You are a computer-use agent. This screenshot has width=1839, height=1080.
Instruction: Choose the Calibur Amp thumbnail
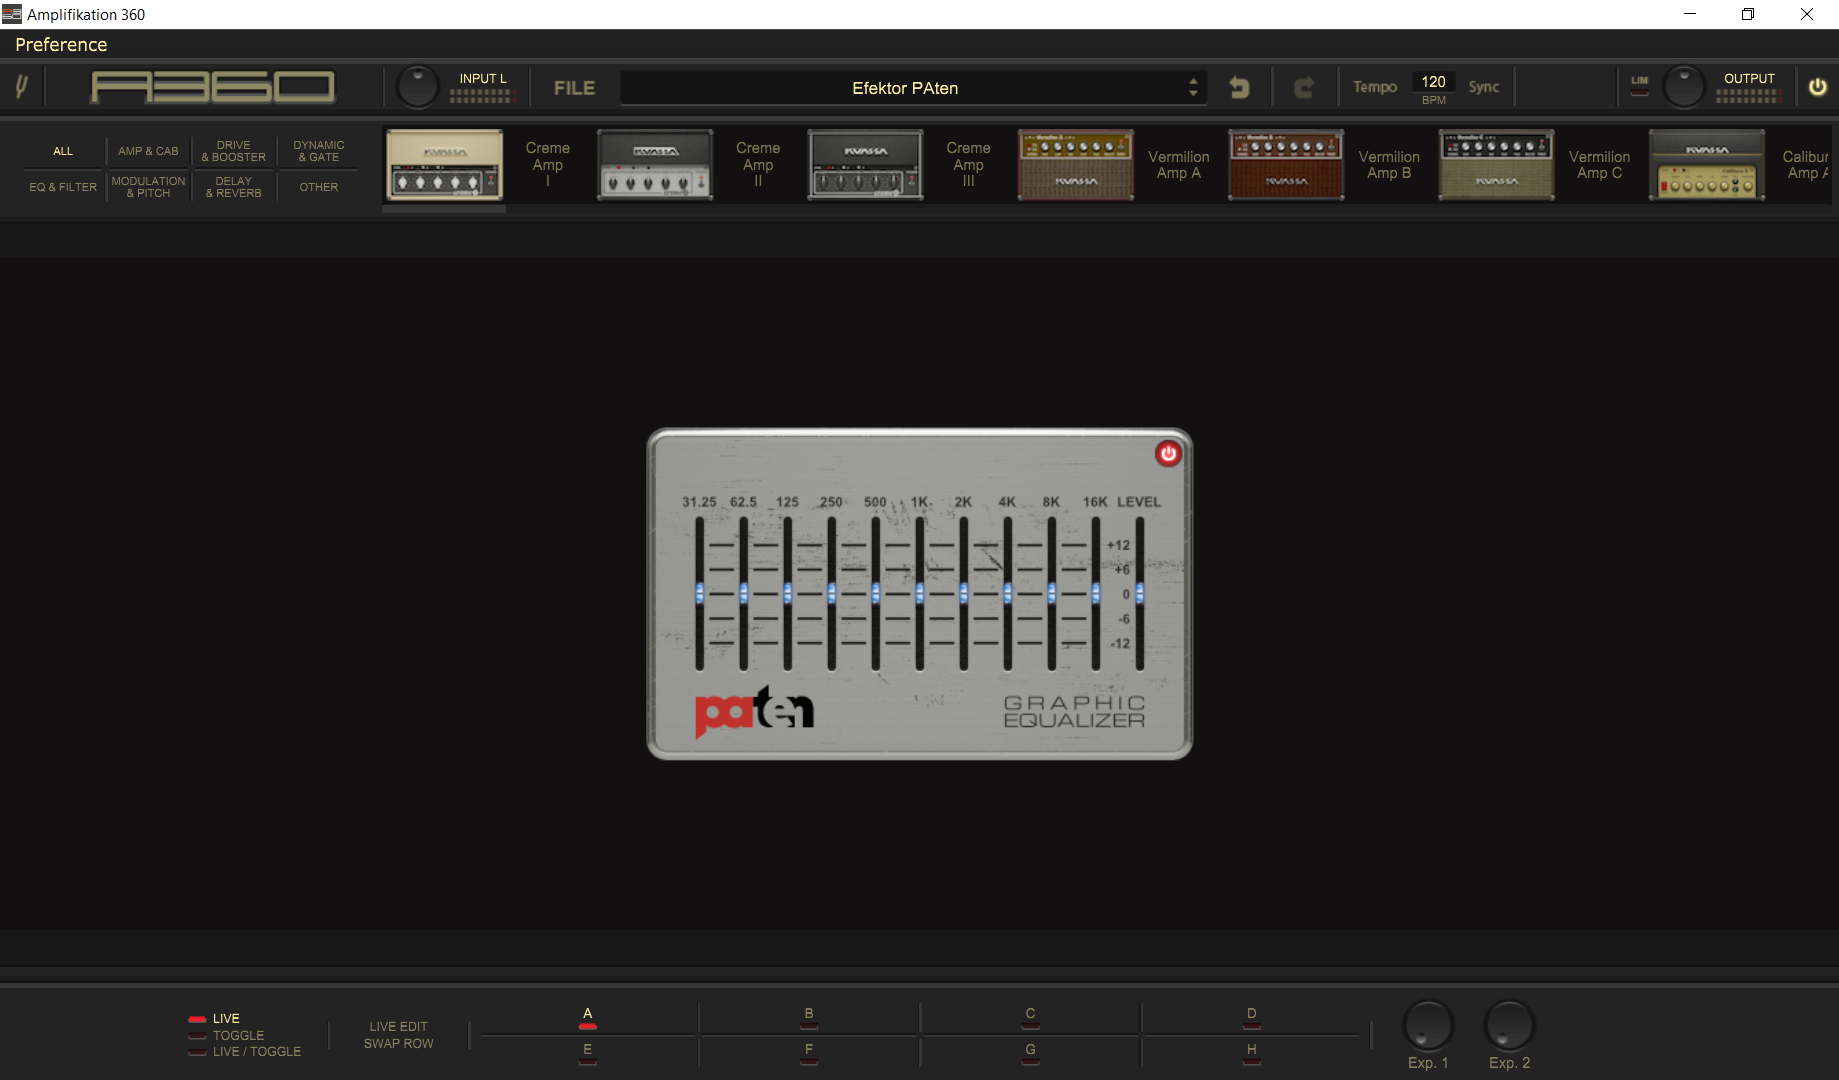pos(1706,165)
